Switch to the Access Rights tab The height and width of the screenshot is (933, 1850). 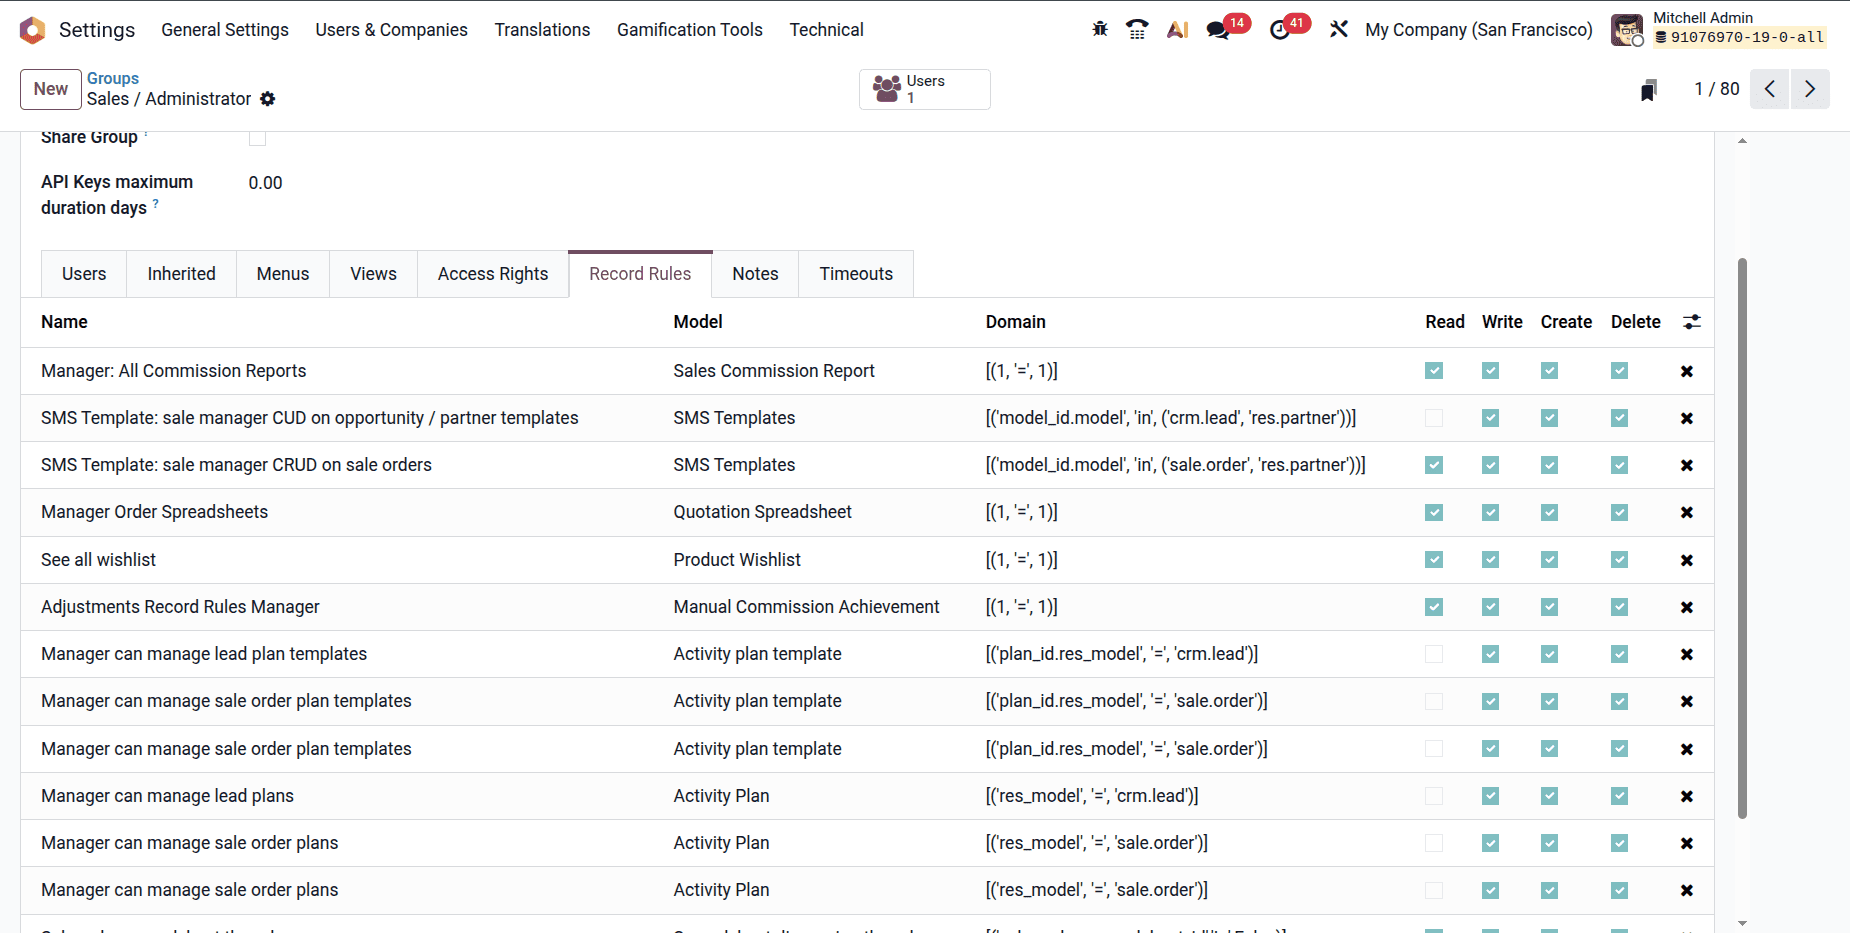(492, 273)
